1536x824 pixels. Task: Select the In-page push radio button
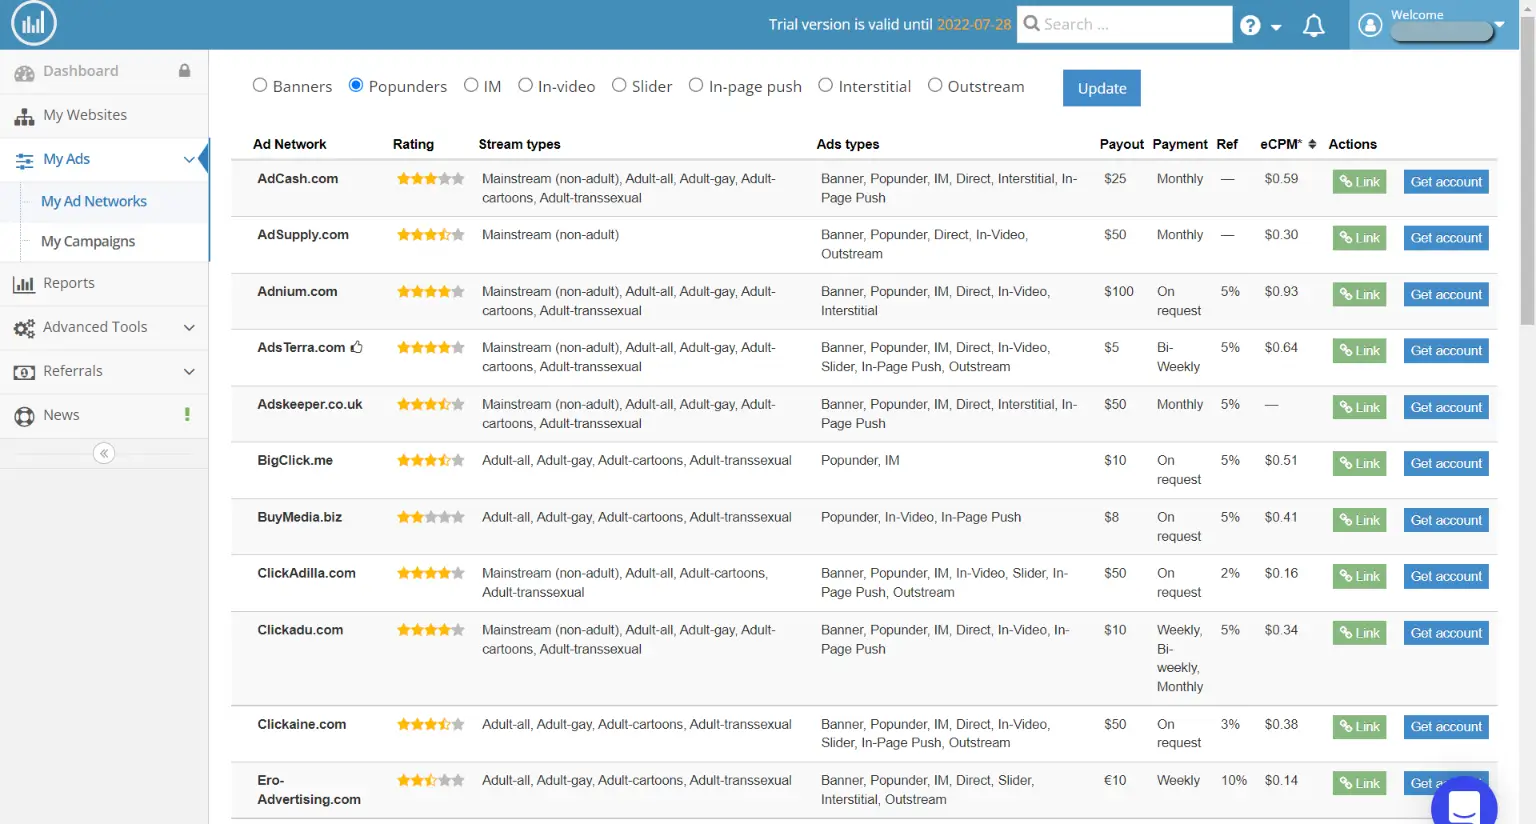(696, 85)
